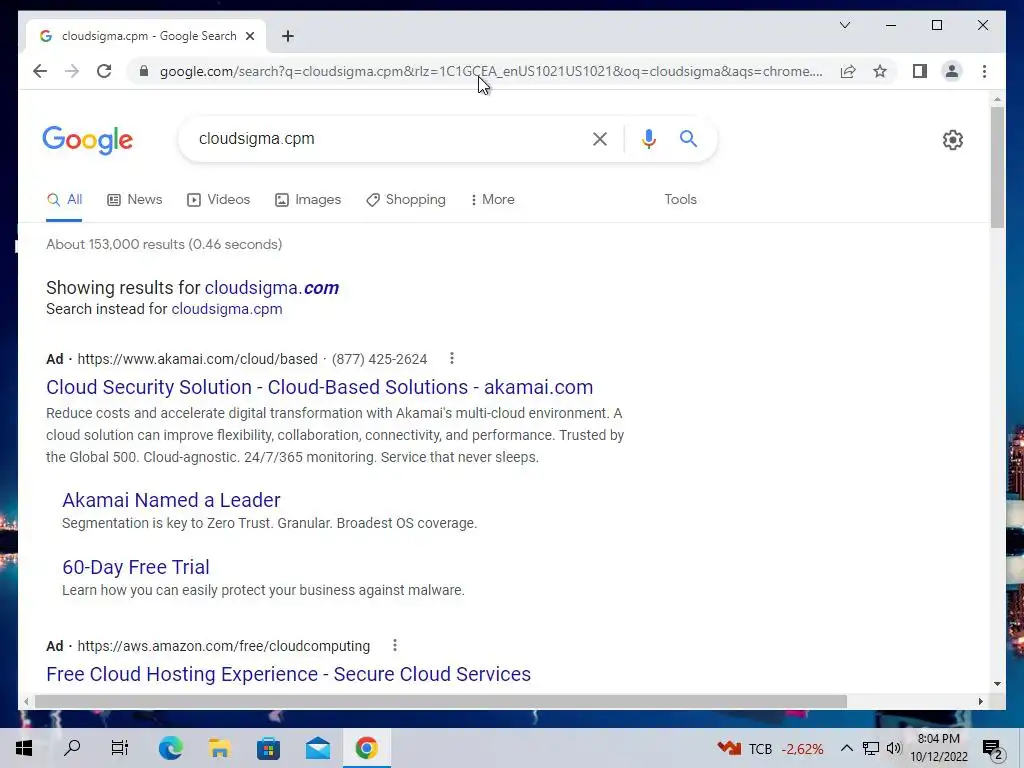Click the vertical scrollbar thumb
Viewport: 1024px width, 768px height.
997,167
